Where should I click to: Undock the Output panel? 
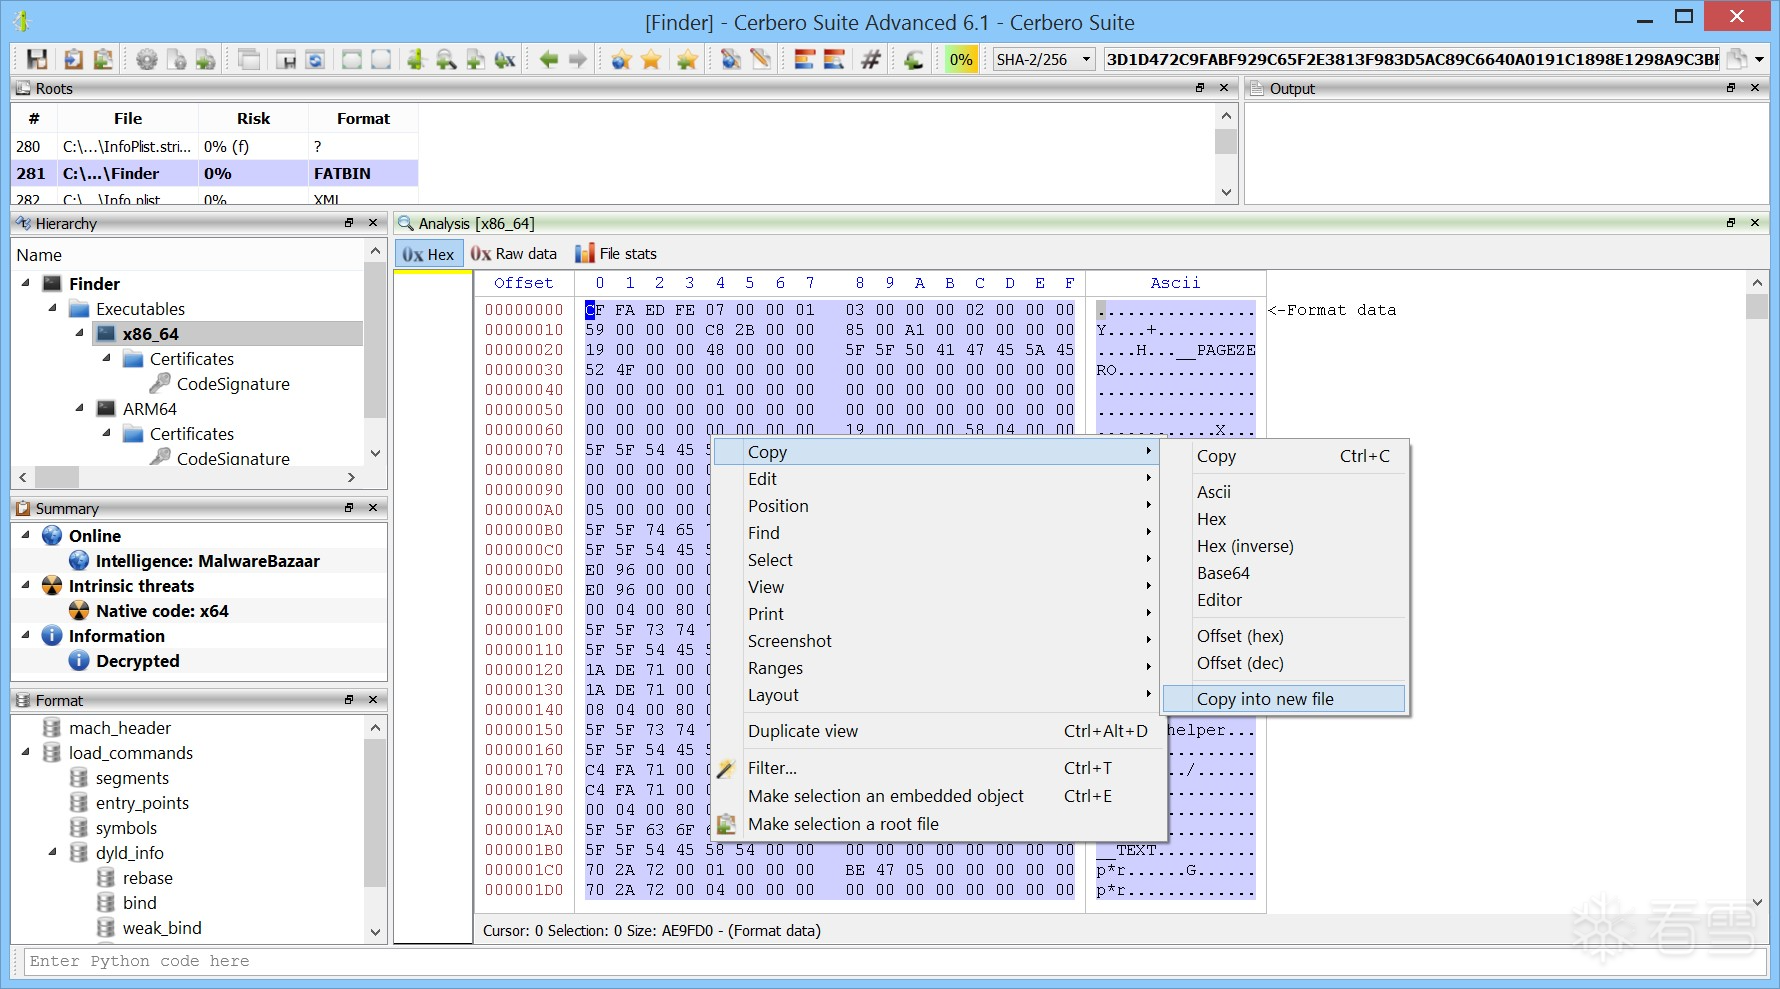point(1731,88)
